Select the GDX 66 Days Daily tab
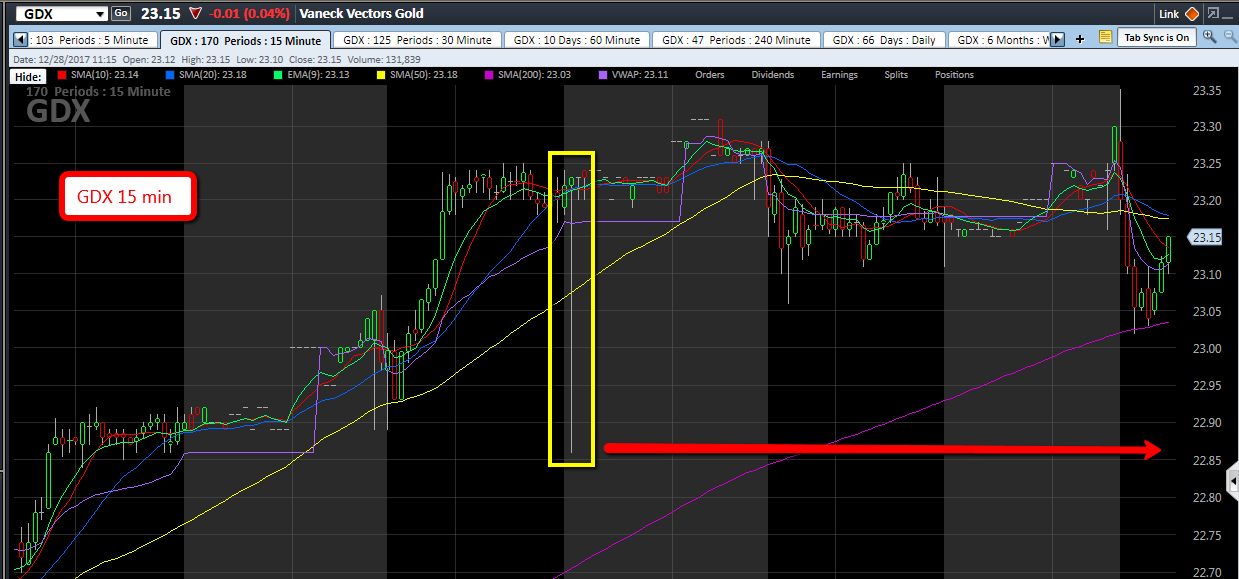Image resolution: width=1239 pixels, height=579 pixels. click(883, 40)
